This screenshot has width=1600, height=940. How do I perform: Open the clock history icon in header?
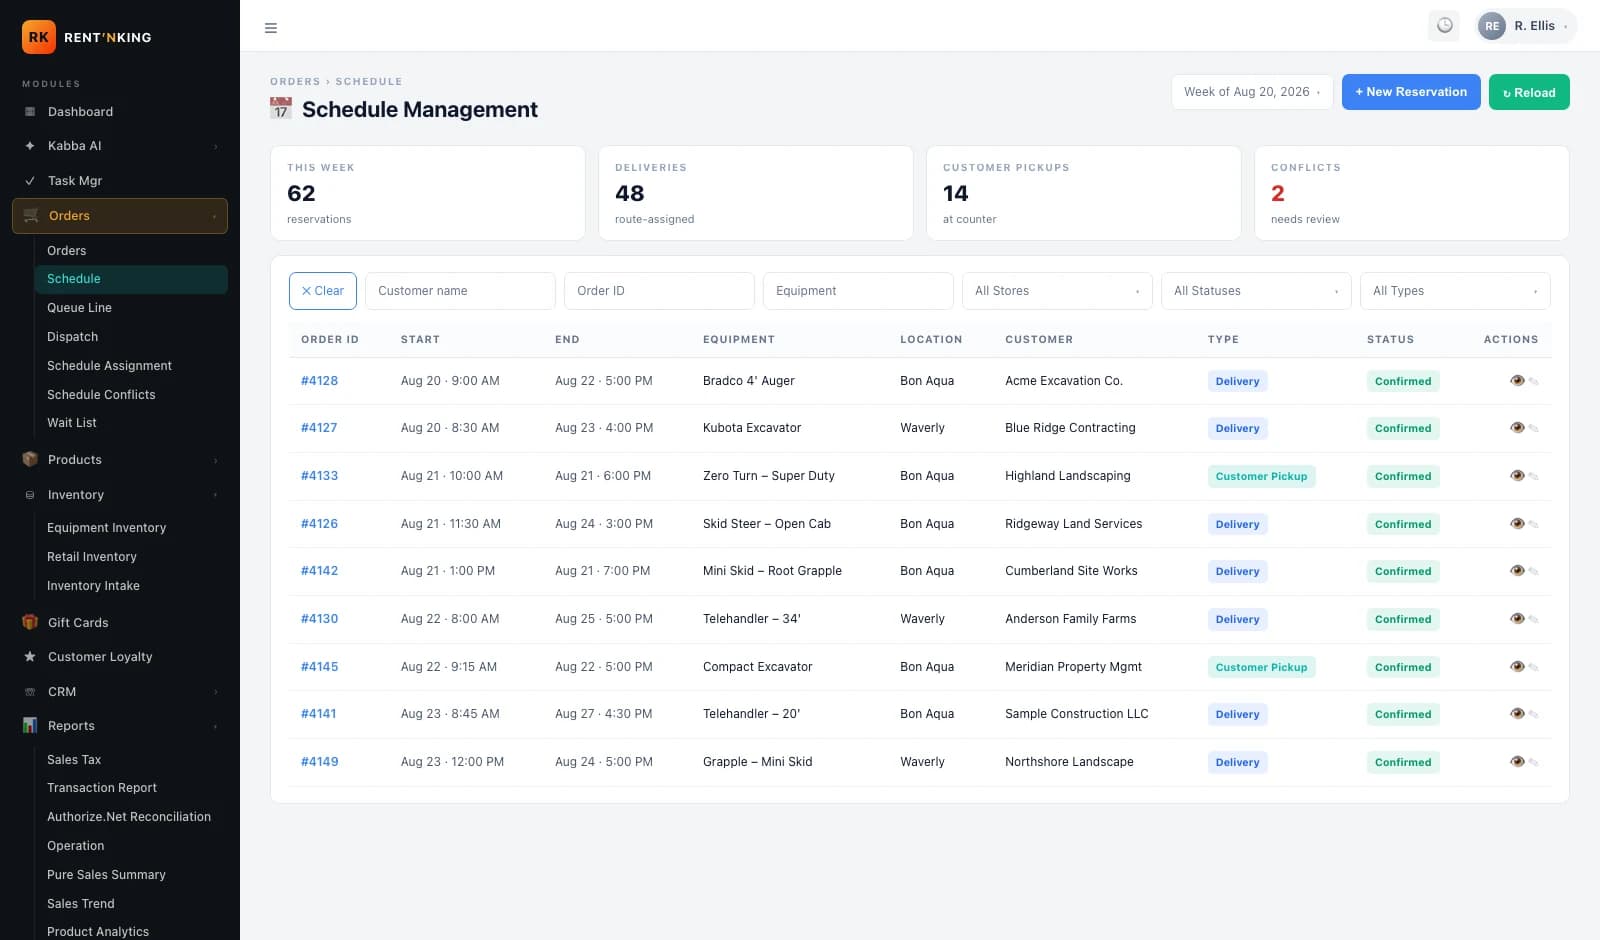(x=1444, y=26)
